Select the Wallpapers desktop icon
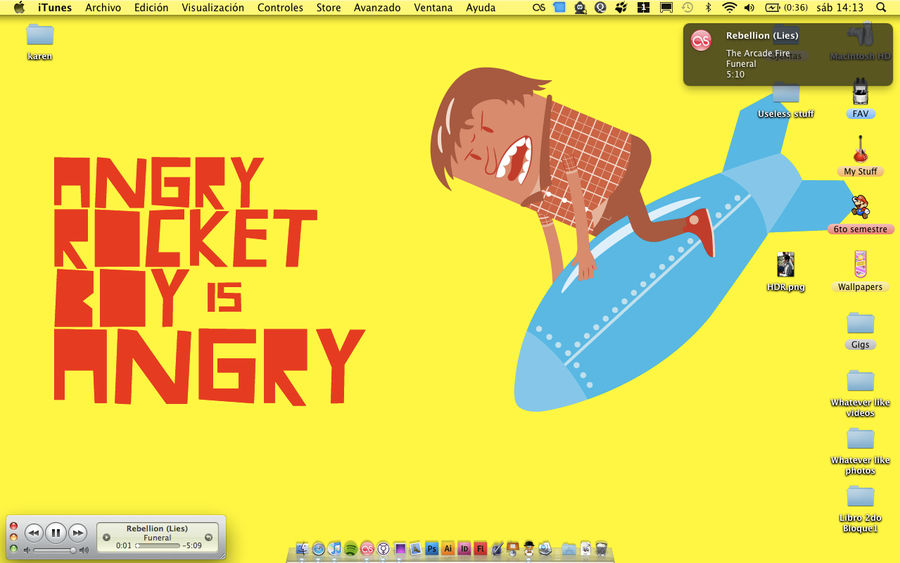 860,271
